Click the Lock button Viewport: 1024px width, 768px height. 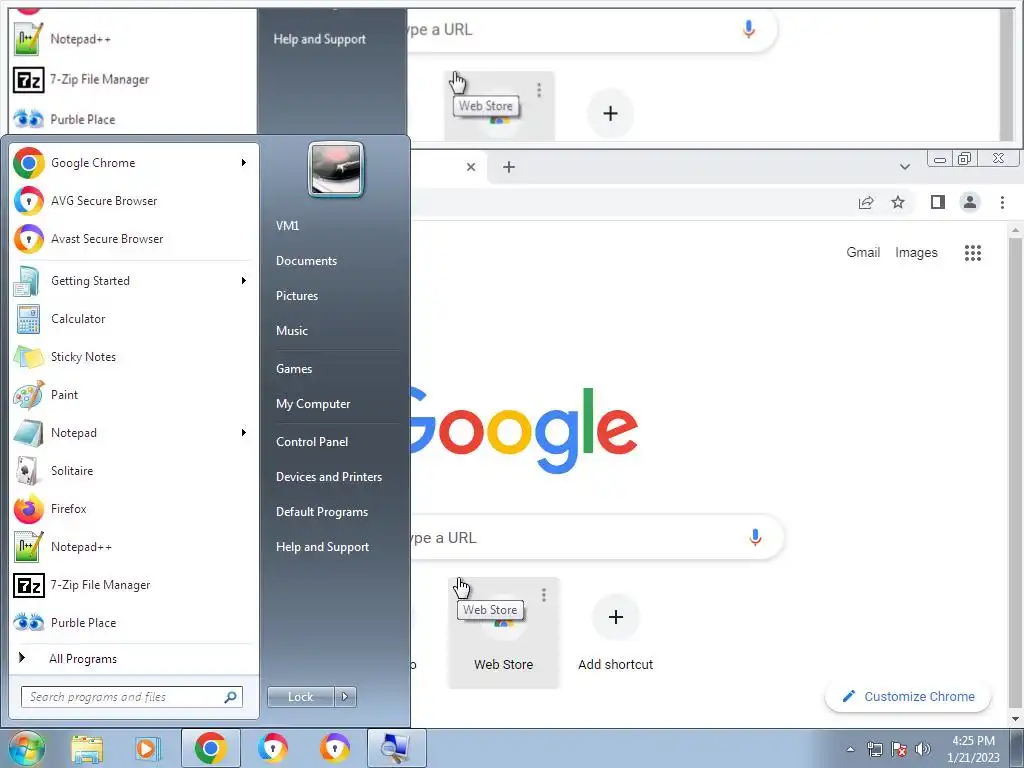click(301, 697)
